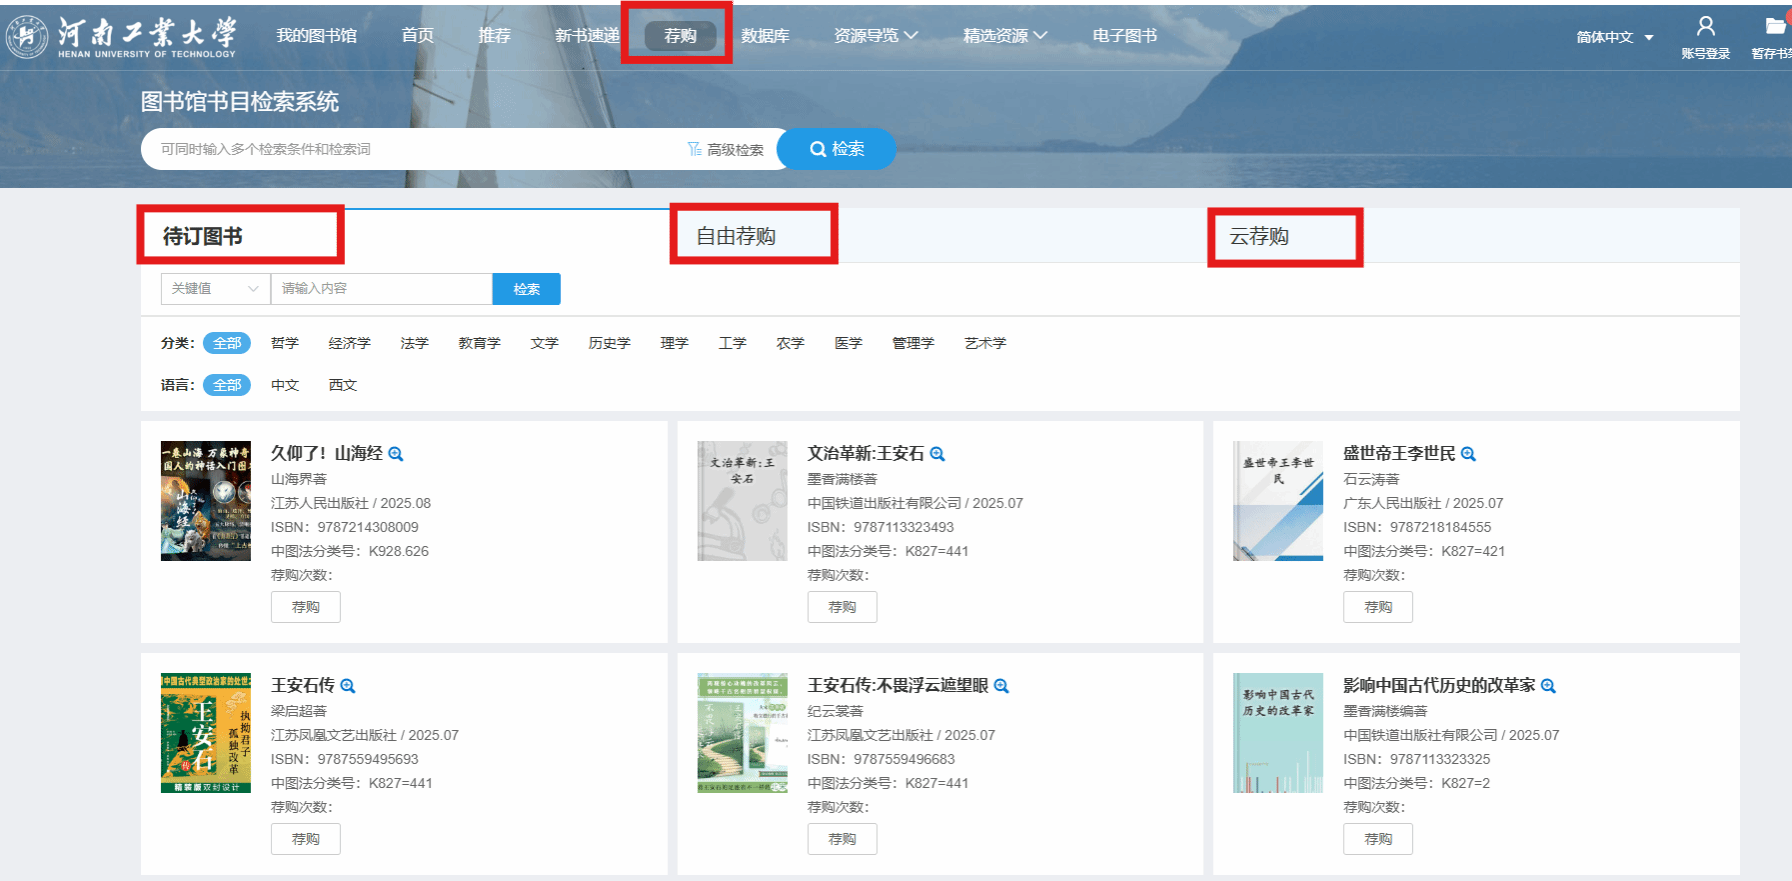Click magnifier icon next to 王安石传 title
The height and width of the screenshot is (881, 1792).
coord(348,686)
